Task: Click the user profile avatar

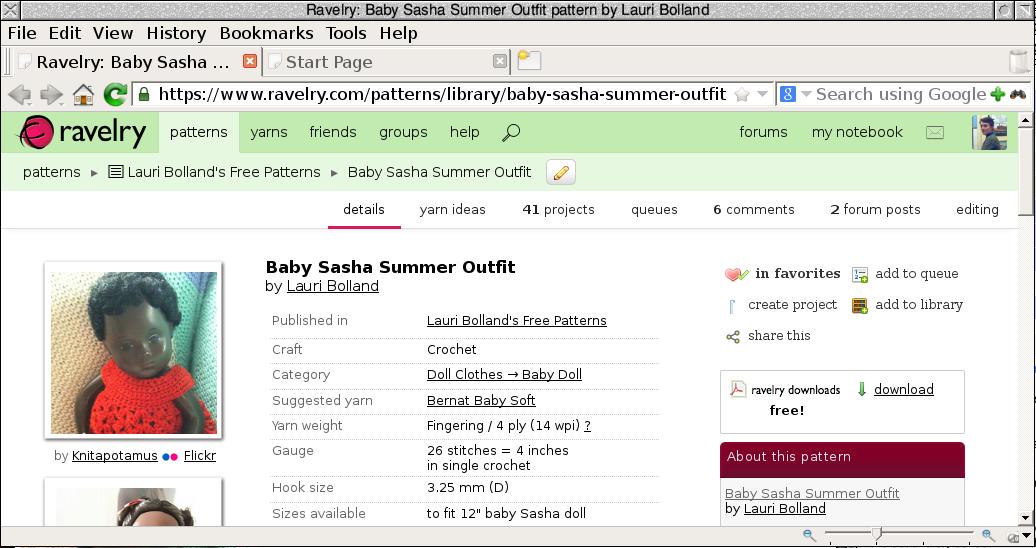Action: point(988,132)
